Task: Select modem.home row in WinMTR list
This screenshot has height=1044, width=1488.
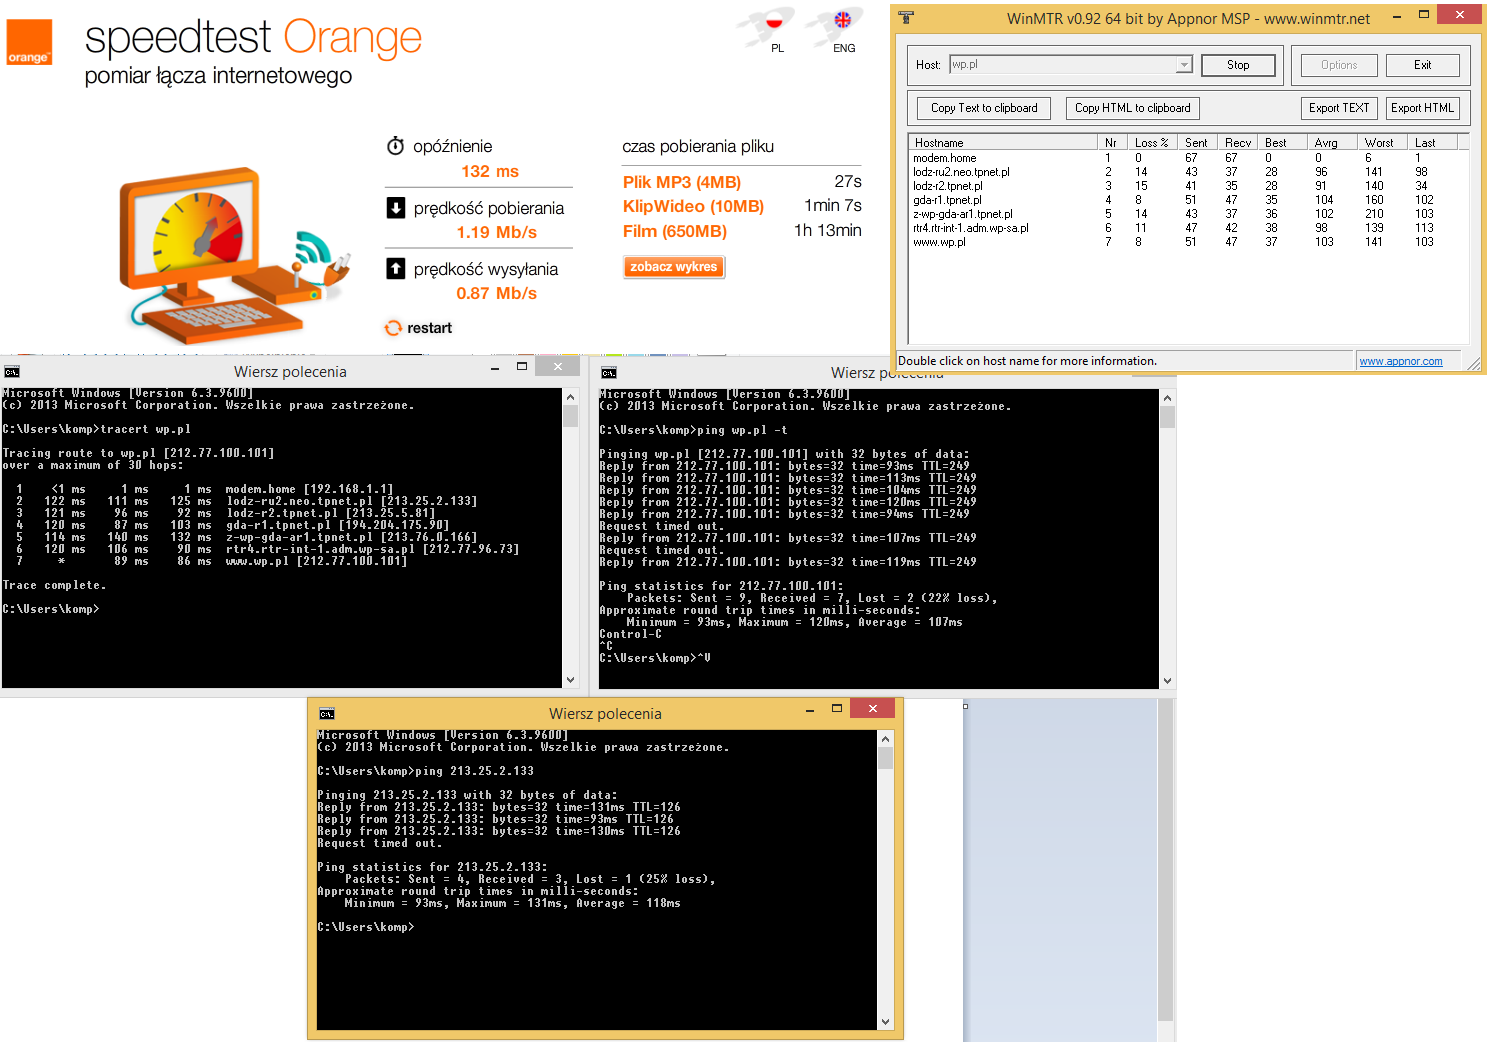Action: coord(1188,158)
